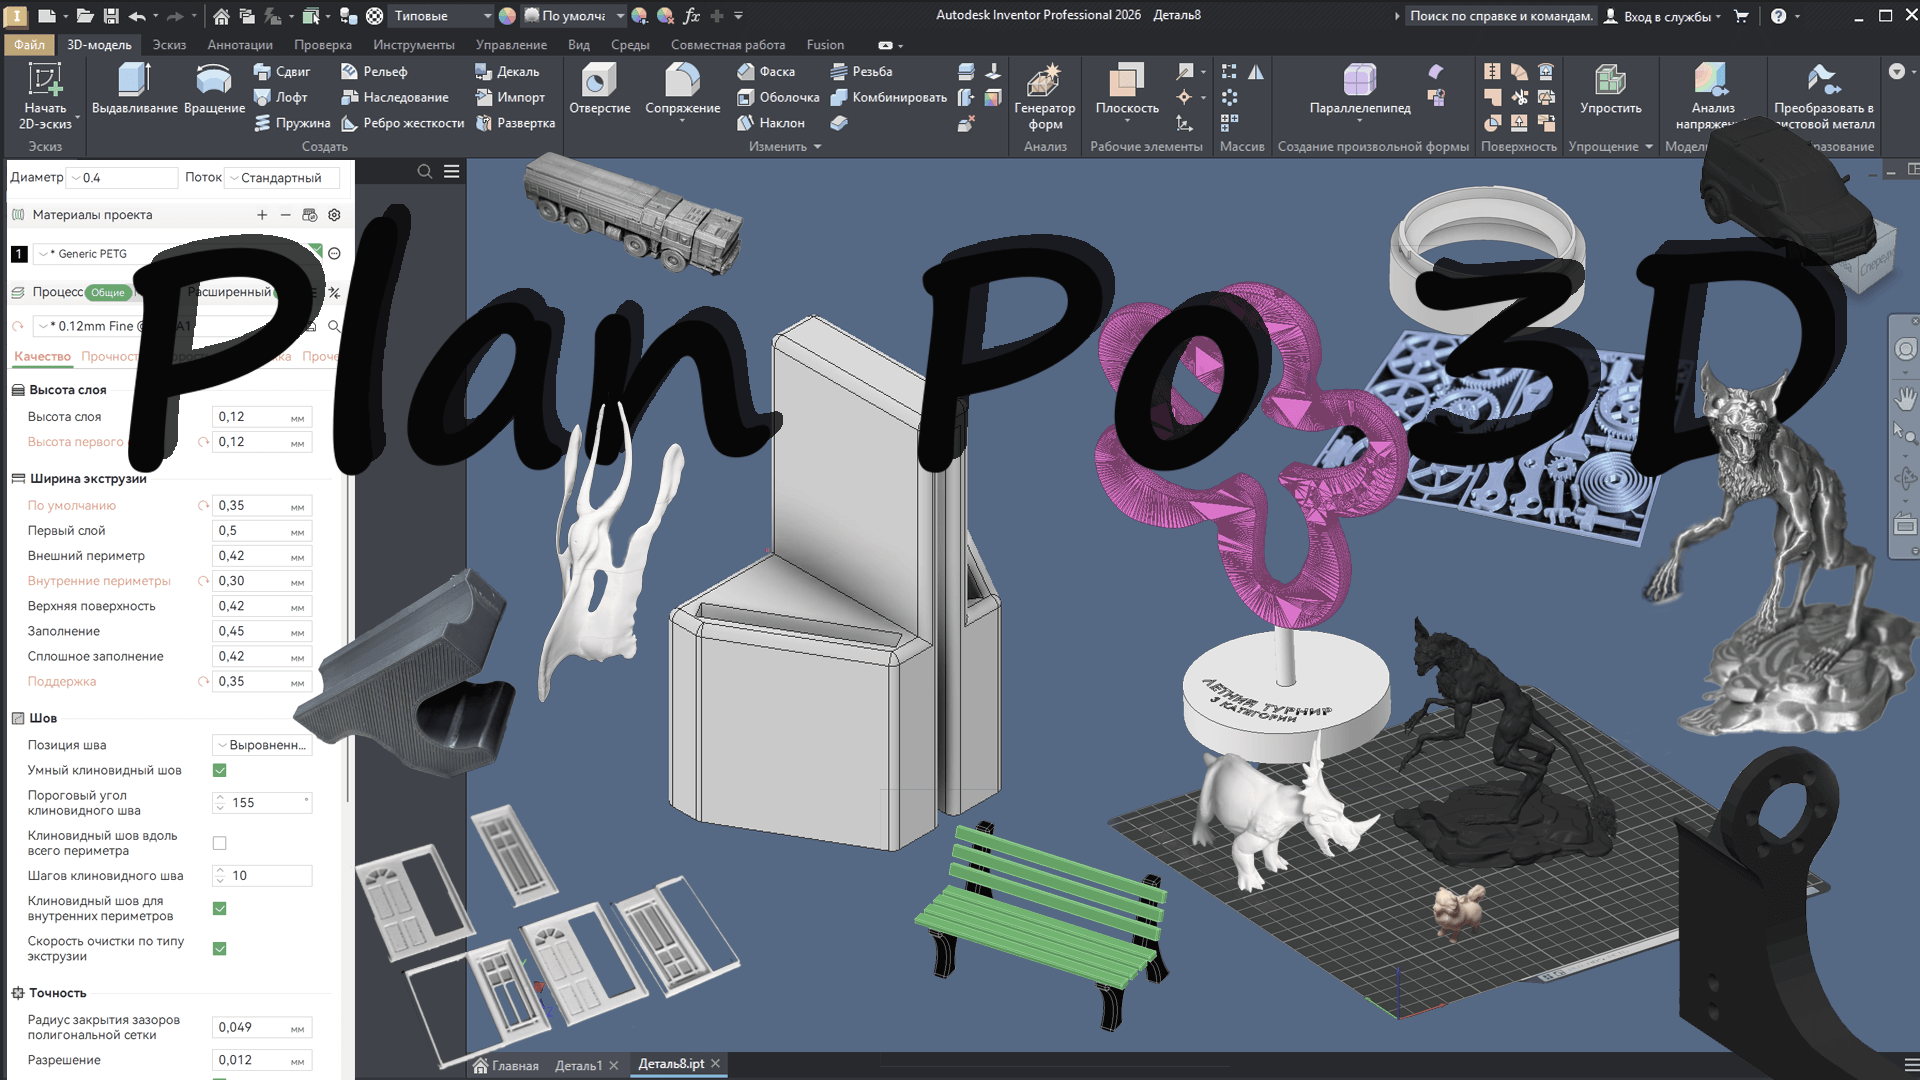Choose the Сдвиг sweep tool
1920x1080 pixels.
(x=282, y=72)
